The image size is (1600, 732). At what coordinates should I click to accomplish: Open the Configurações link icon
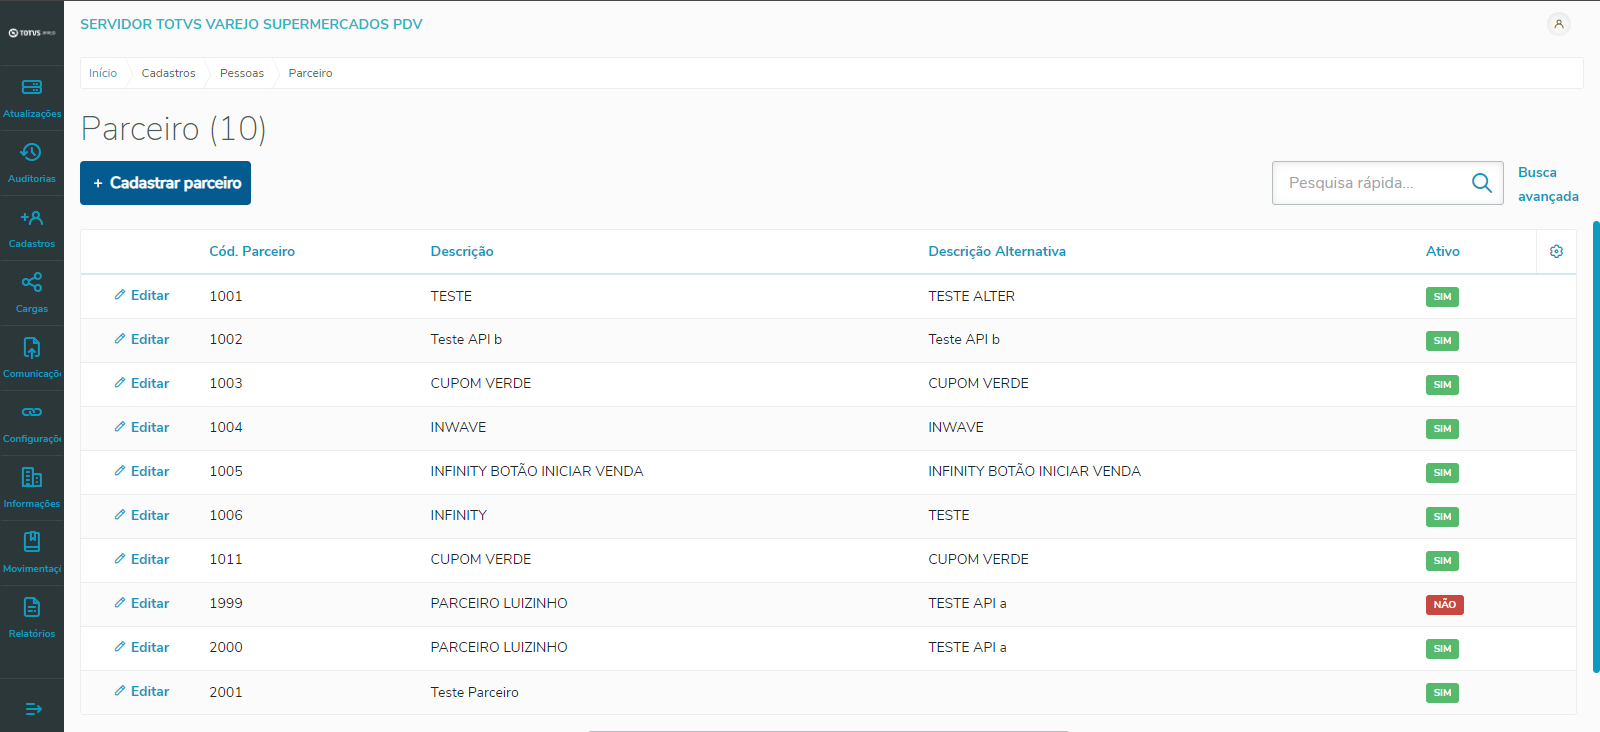point(31,413)
